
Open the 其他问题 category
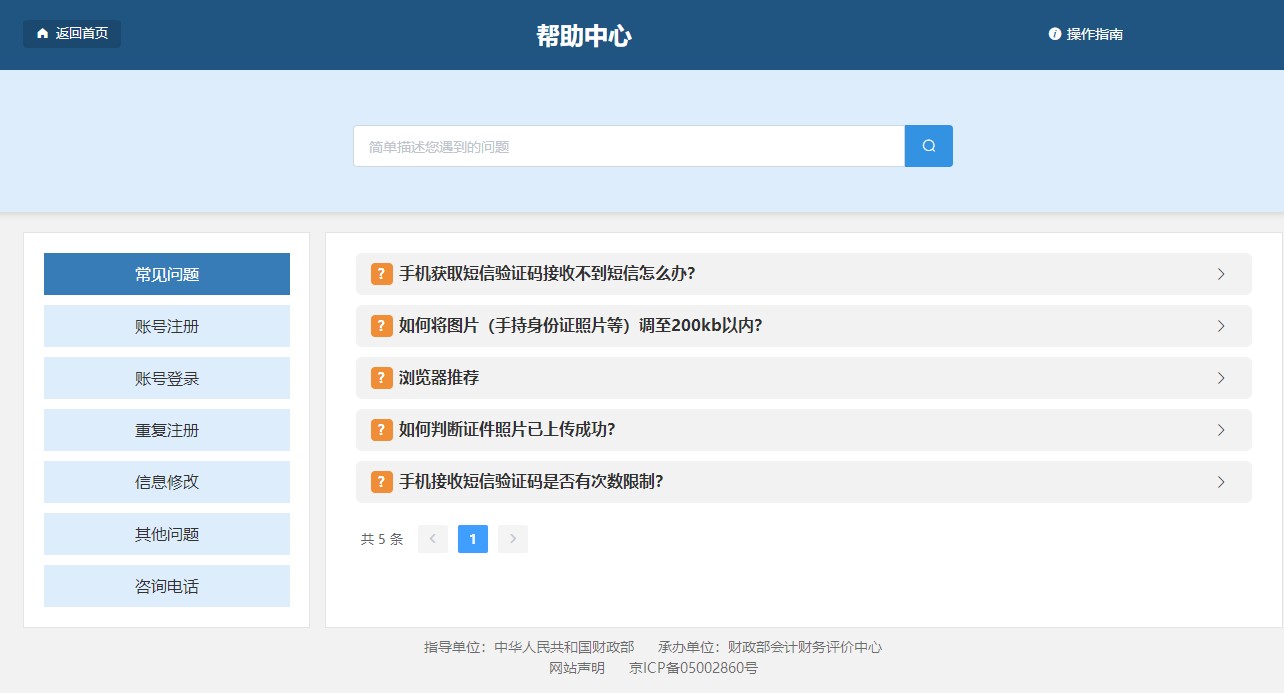(x=167, y=534)
